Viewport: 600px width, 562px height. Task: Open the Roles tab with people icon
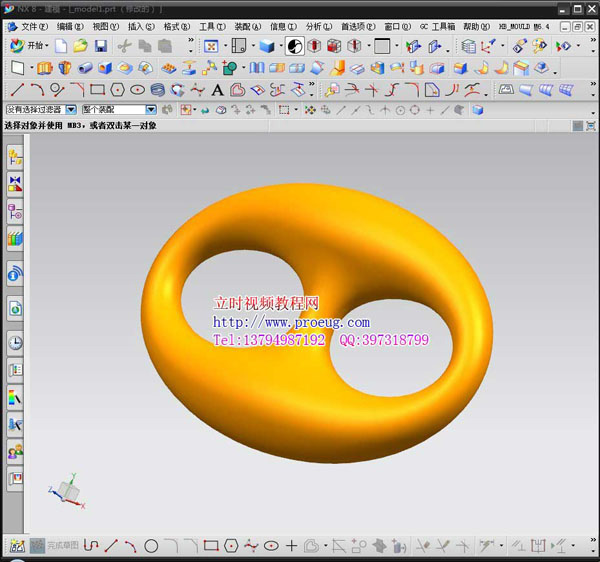pyautogui.click(x=15, y=452)
